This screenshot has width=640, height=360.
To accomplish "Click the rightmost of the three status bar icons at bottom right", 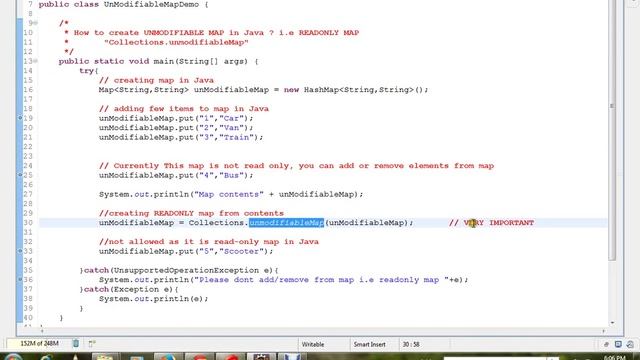I will tap(630, 344).
